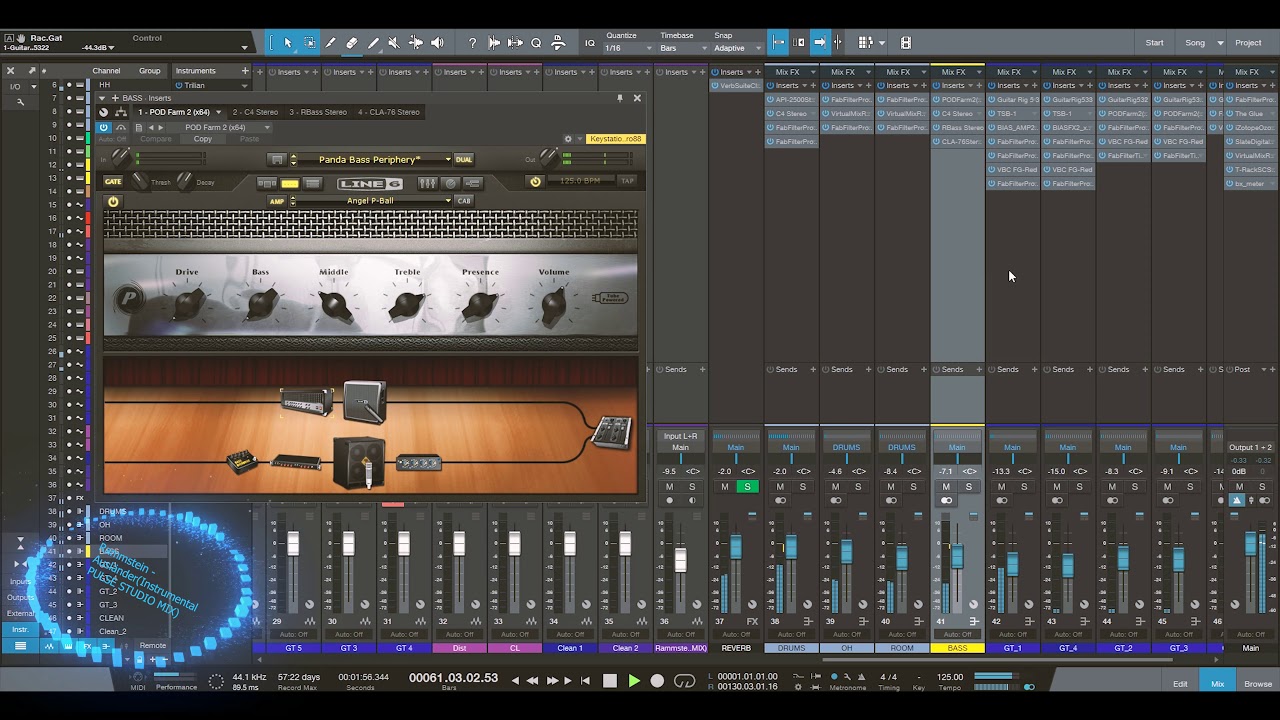Screen dimensions: 1280x720
Task: Switch to the Song page
Action: click(1195, 43)
